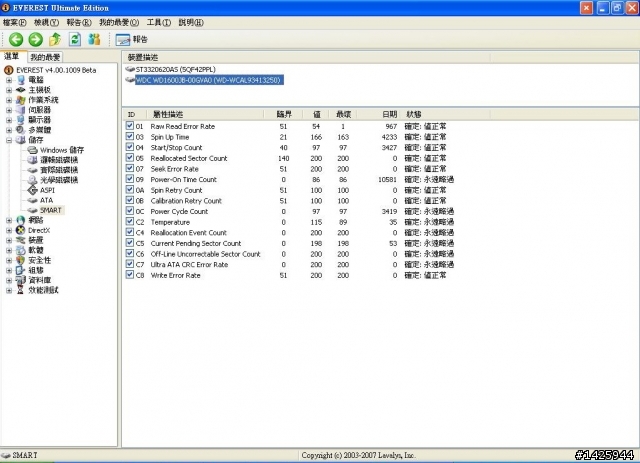The width and height of the screenshot is (640, 463).
Task: Click the threshold column header
Action: click(283, 114)
